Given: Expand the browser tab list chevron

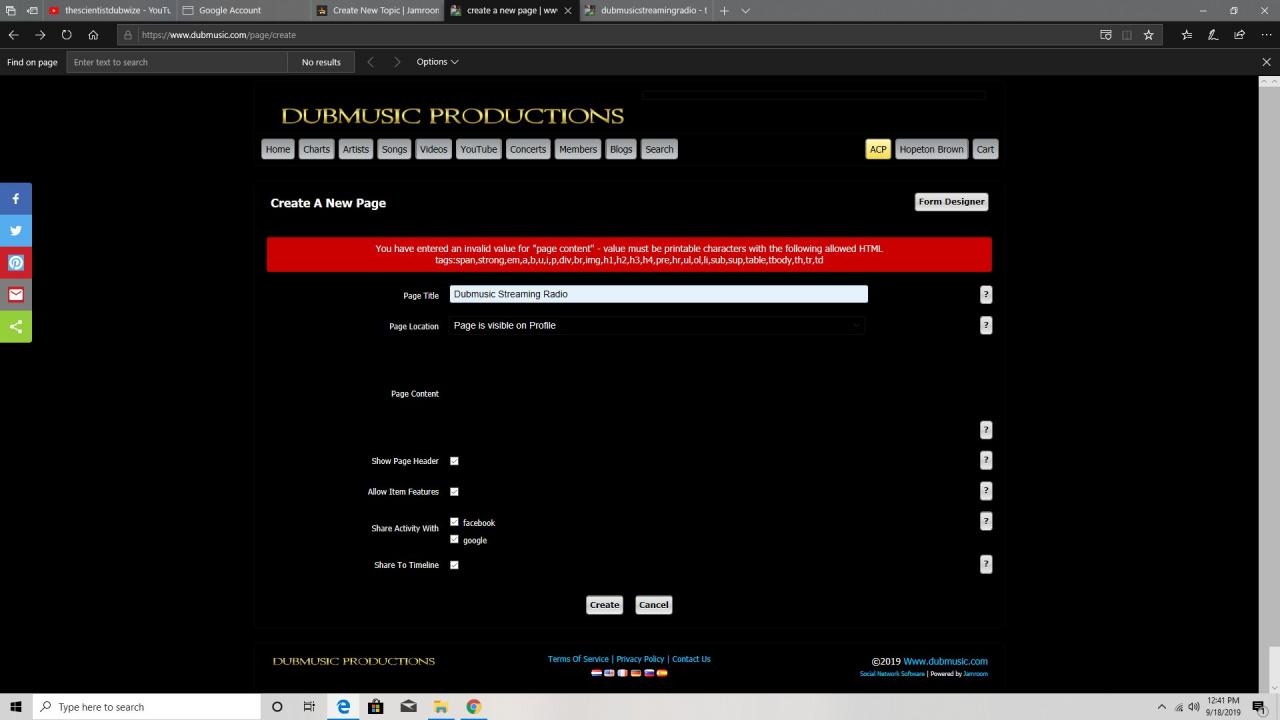Looking at the screenshot, I should [745, 11].
